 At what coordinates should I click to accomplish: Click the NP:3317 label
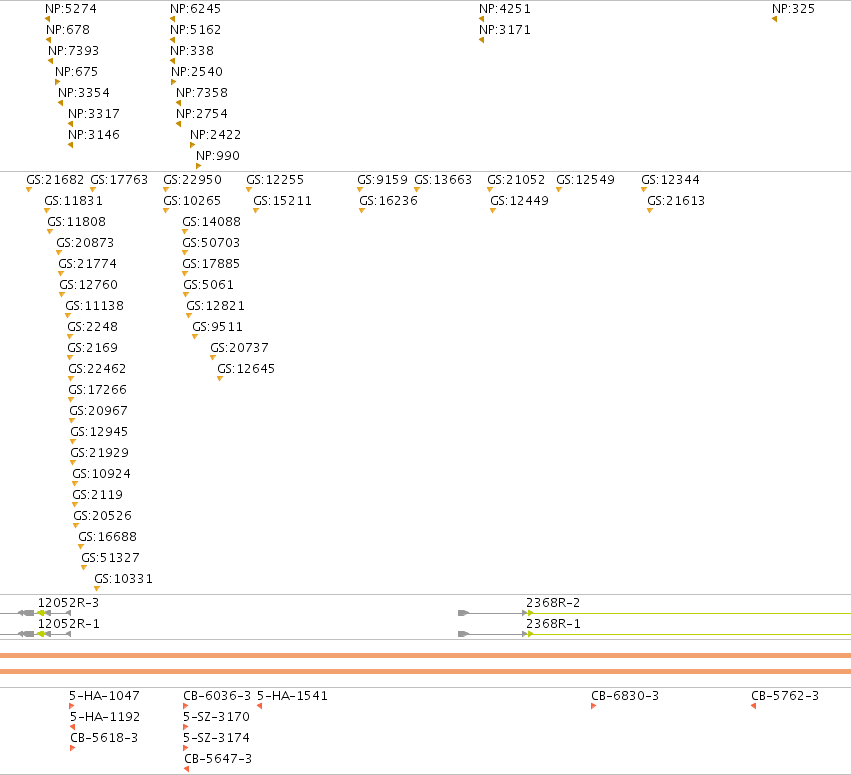(x=94, y=113)
